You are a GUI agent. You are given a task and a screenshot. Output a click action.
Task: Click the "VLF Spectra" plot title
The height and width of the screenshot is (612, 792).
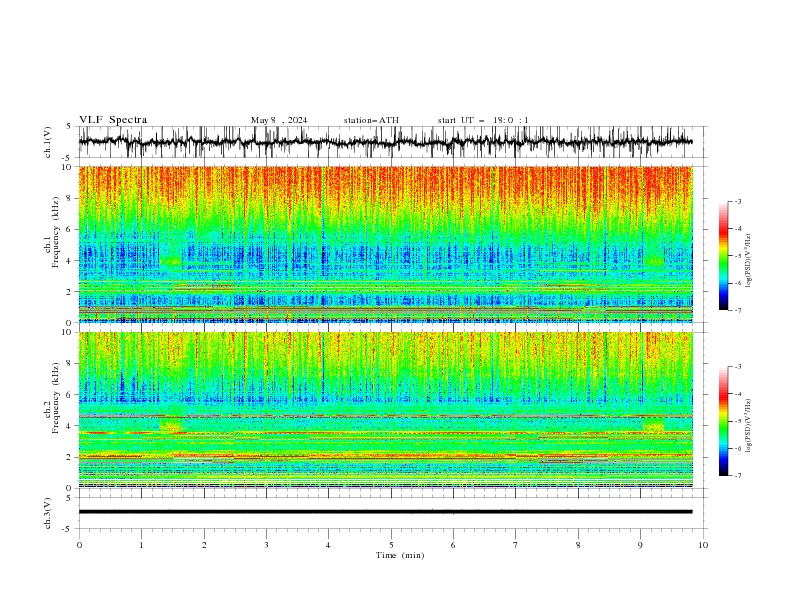[113, 120]
